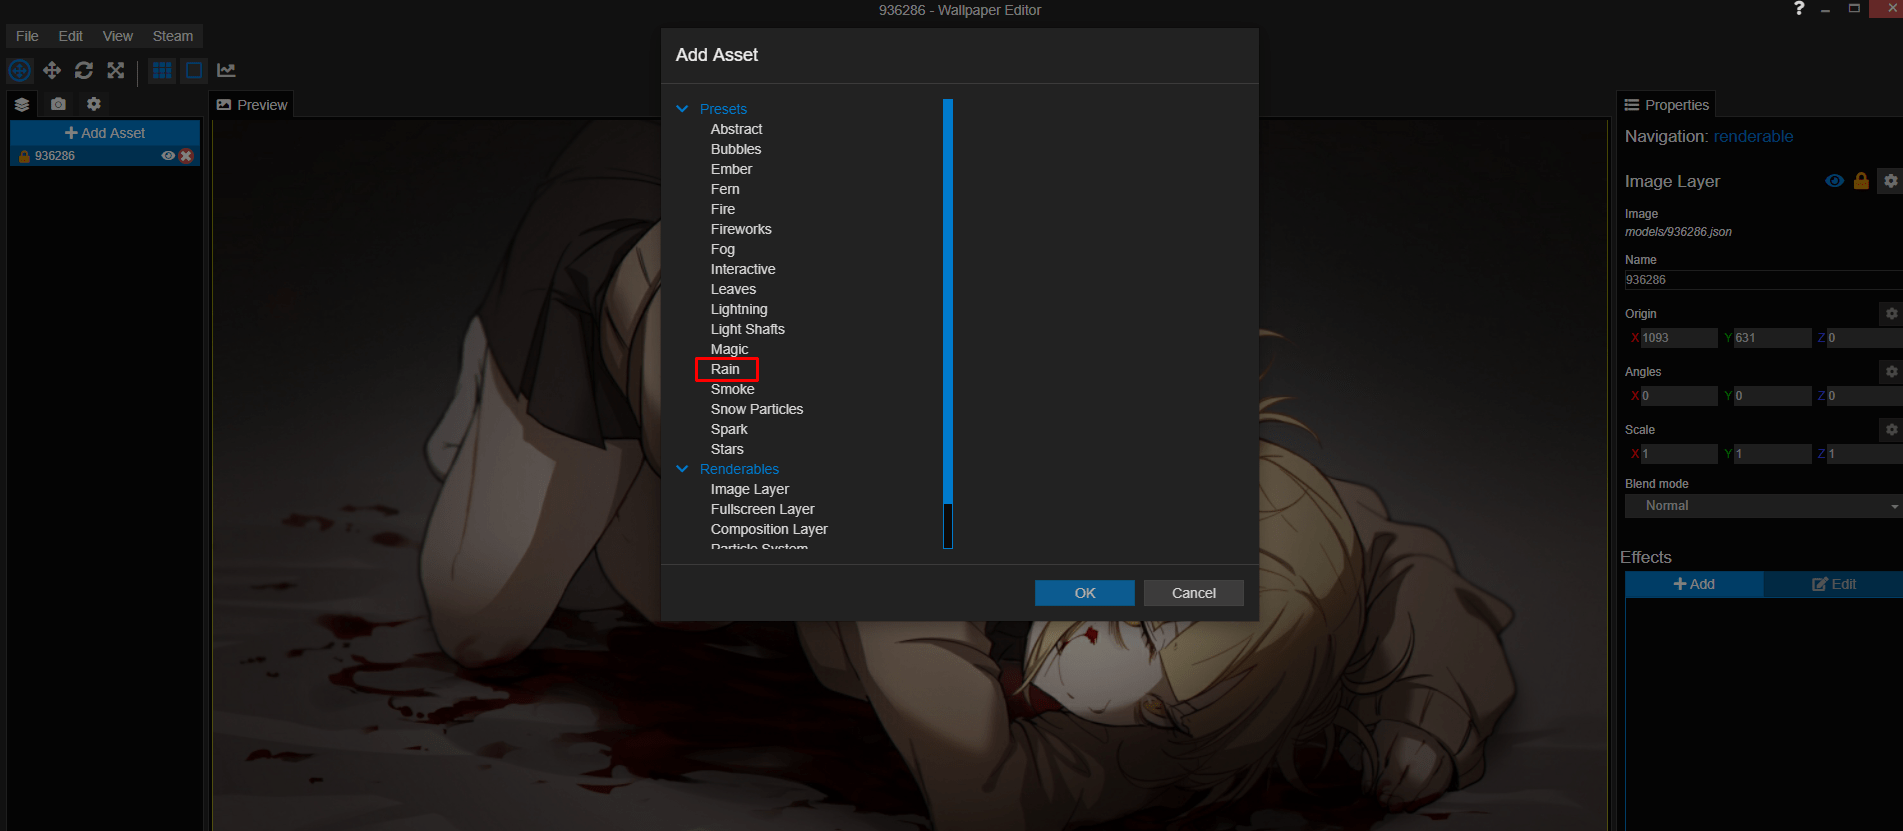The height and width of the screenshot is (831, 1903).
Task: Select the Leaves preset
Action: (x=733, y=289)
